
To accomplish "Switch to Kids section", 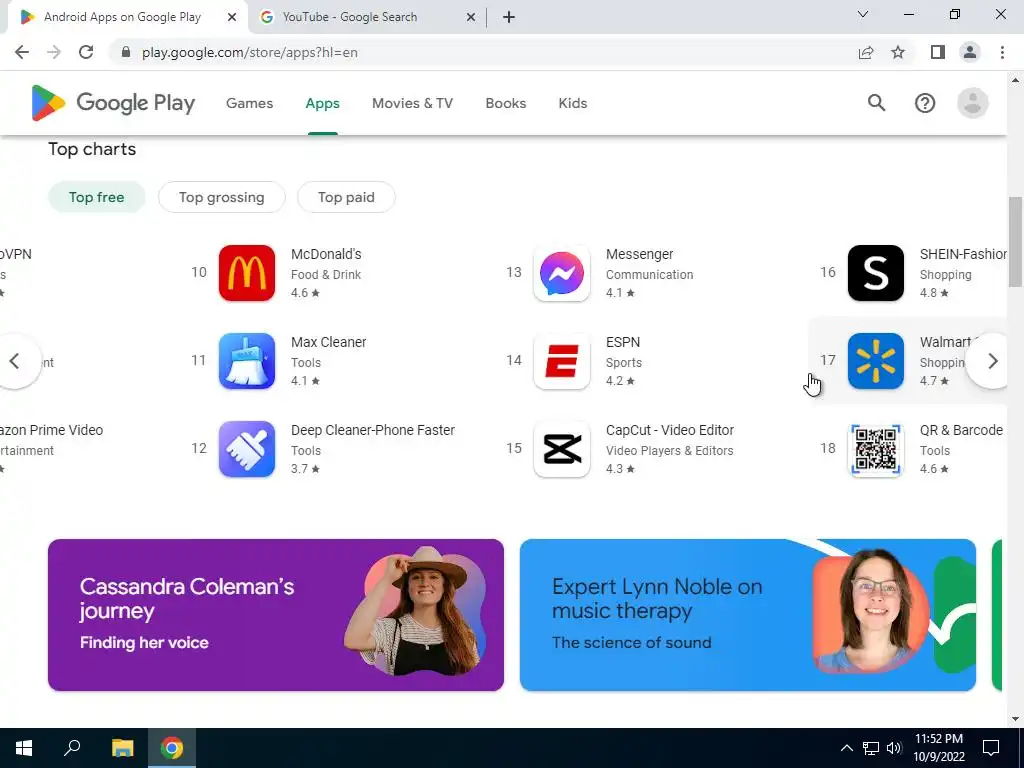I will point(573,103).
